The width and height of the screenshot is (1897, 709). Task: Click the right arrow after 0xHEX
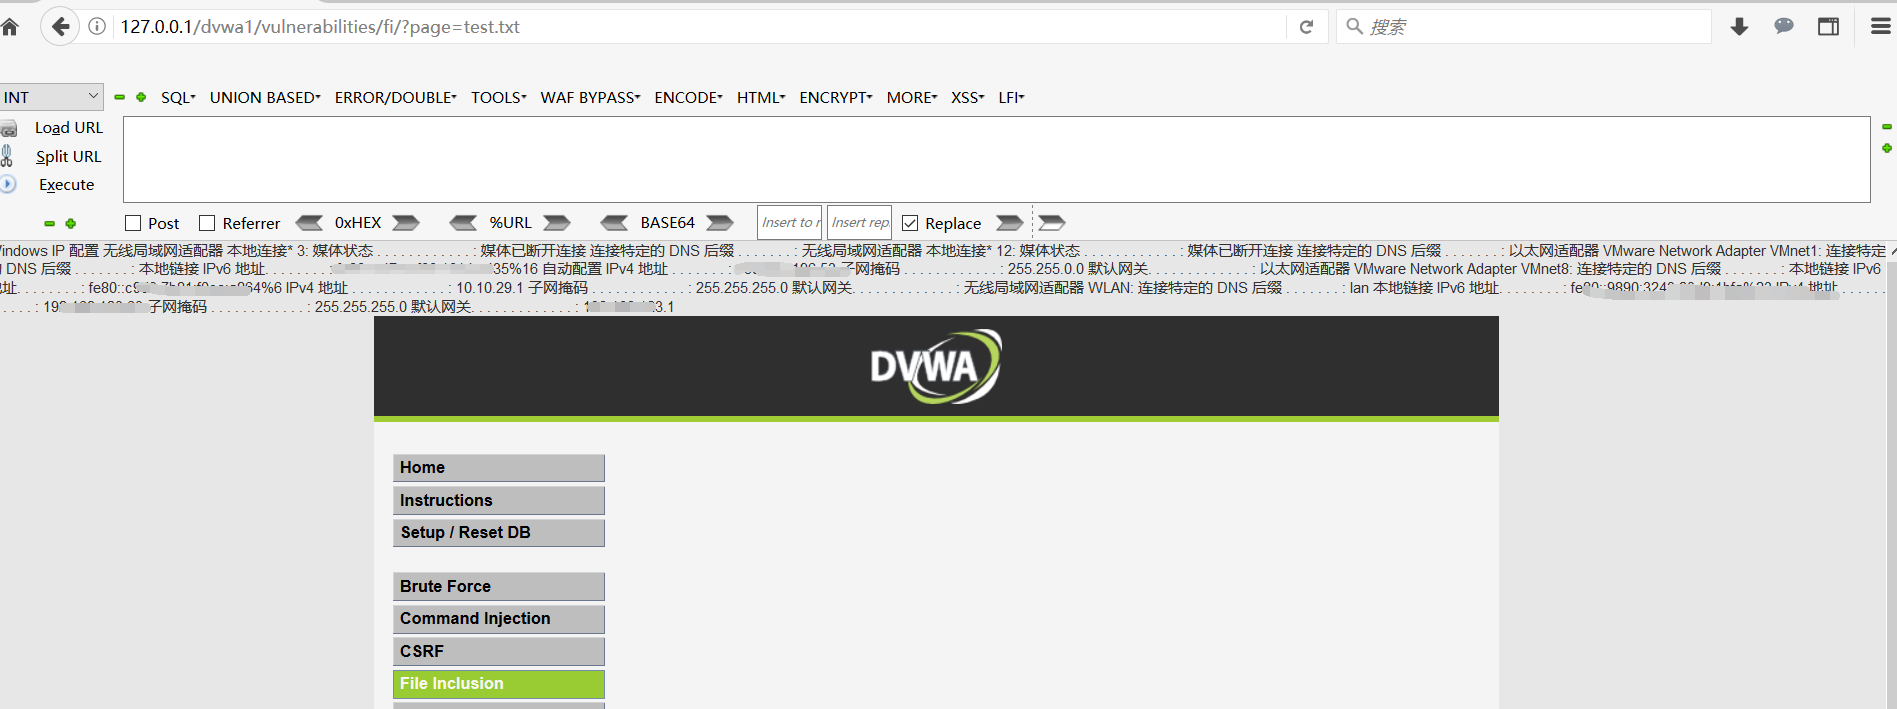pos(406,223)
